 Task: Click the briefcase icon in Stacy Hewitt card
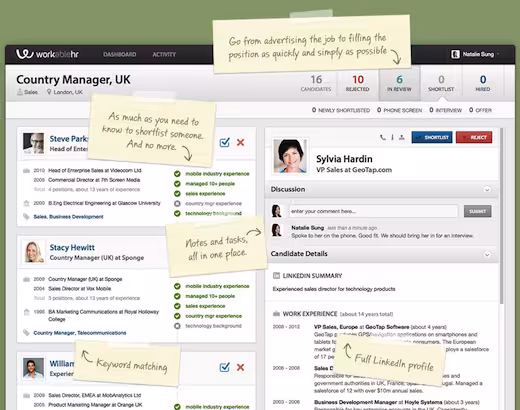click(x=26, y=279)
